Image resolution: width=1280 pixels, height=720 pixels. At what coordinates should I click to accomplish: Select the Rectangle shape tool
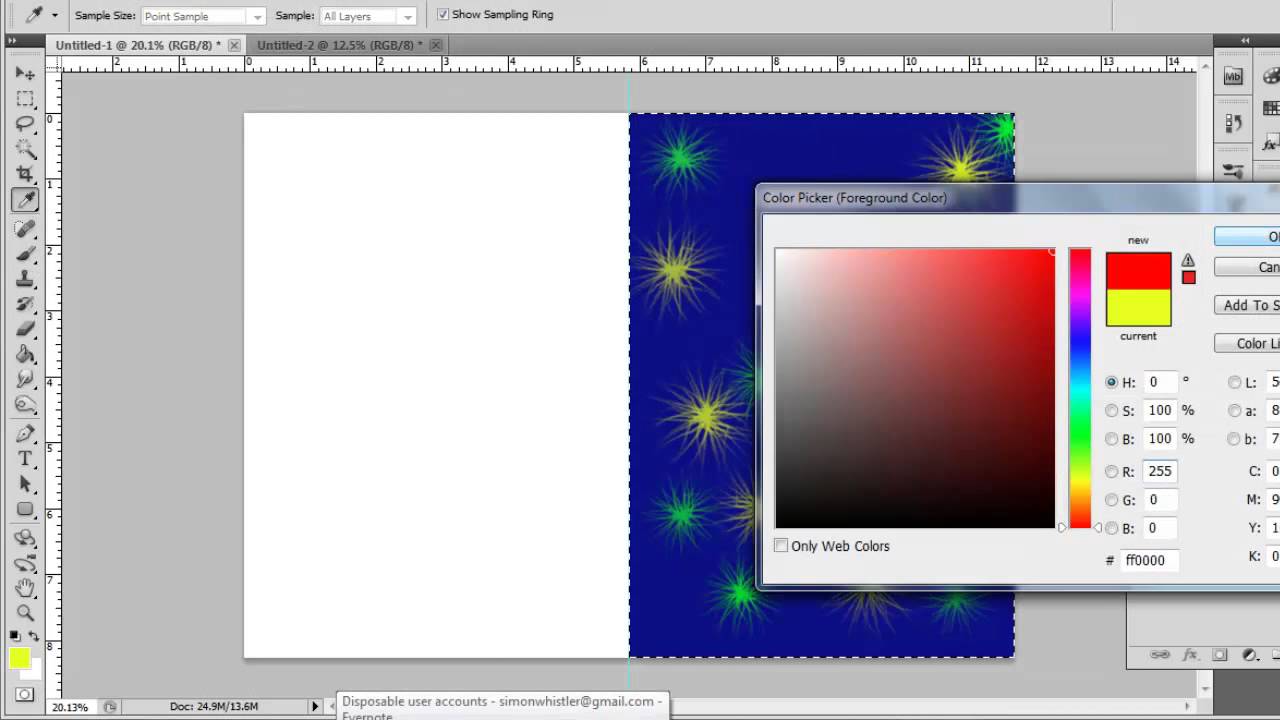[x=25, y=509]
